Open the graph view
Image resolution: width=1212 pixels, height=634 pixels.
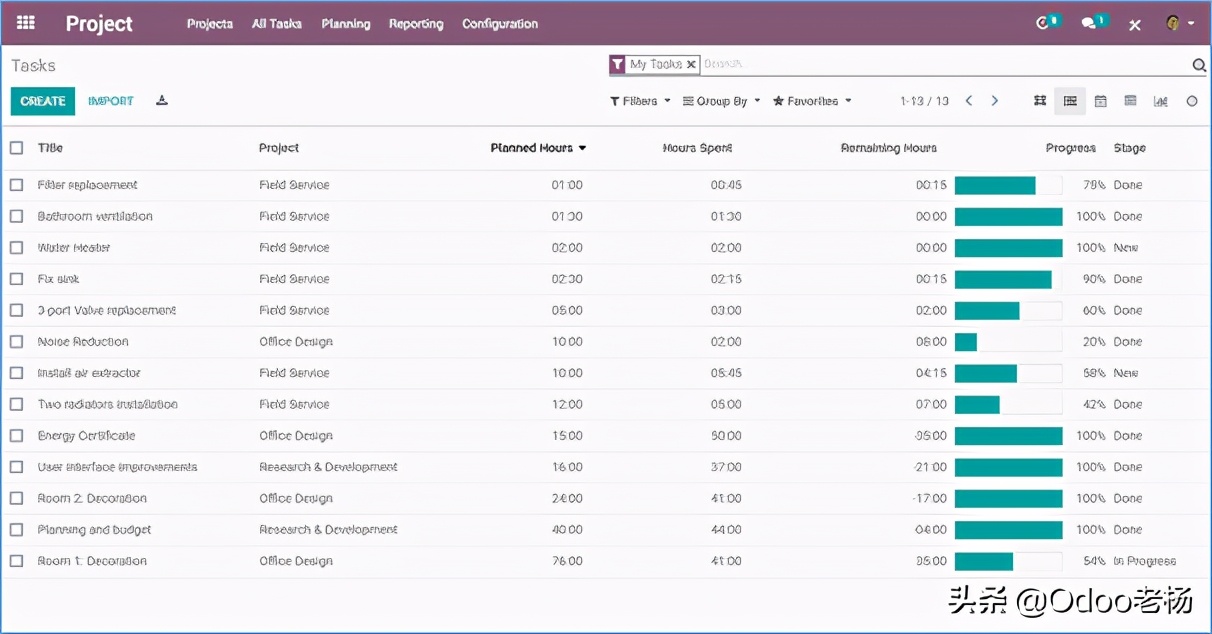pyautogui.click(x=1160, y=101)
